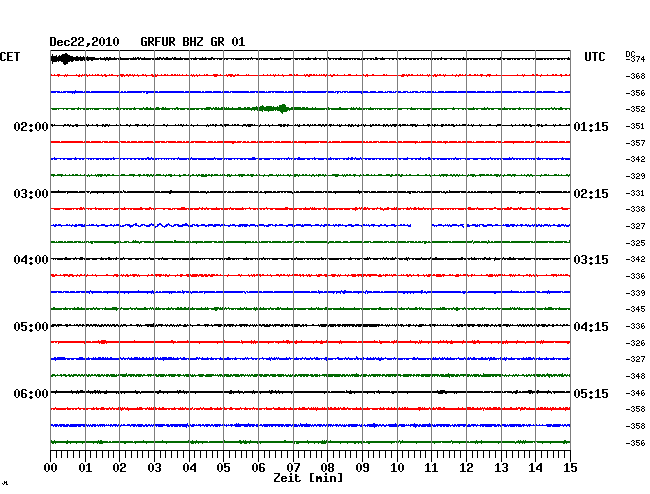The image size is (650, 494).
Task: Click the DC offset value -351
Action: [x=635, y=126]
